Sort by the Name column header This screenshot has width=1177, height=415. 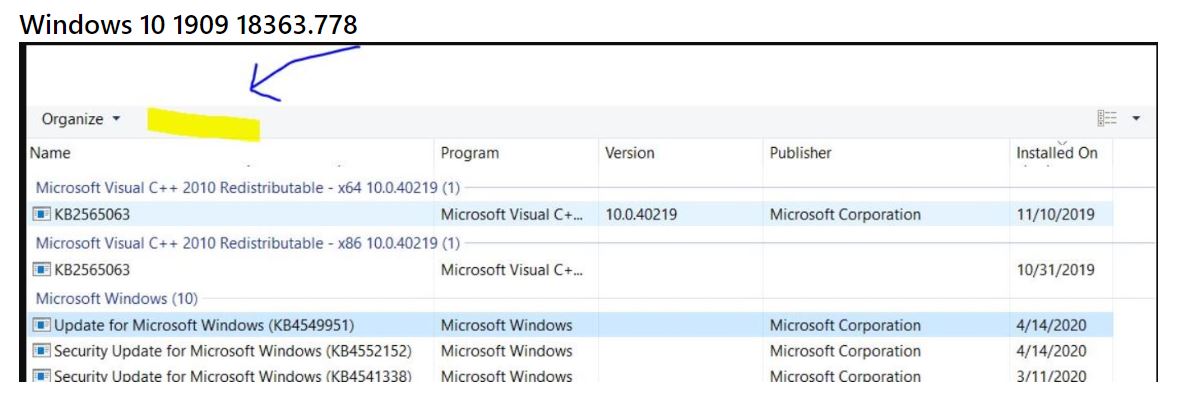(x=50, y=153)
